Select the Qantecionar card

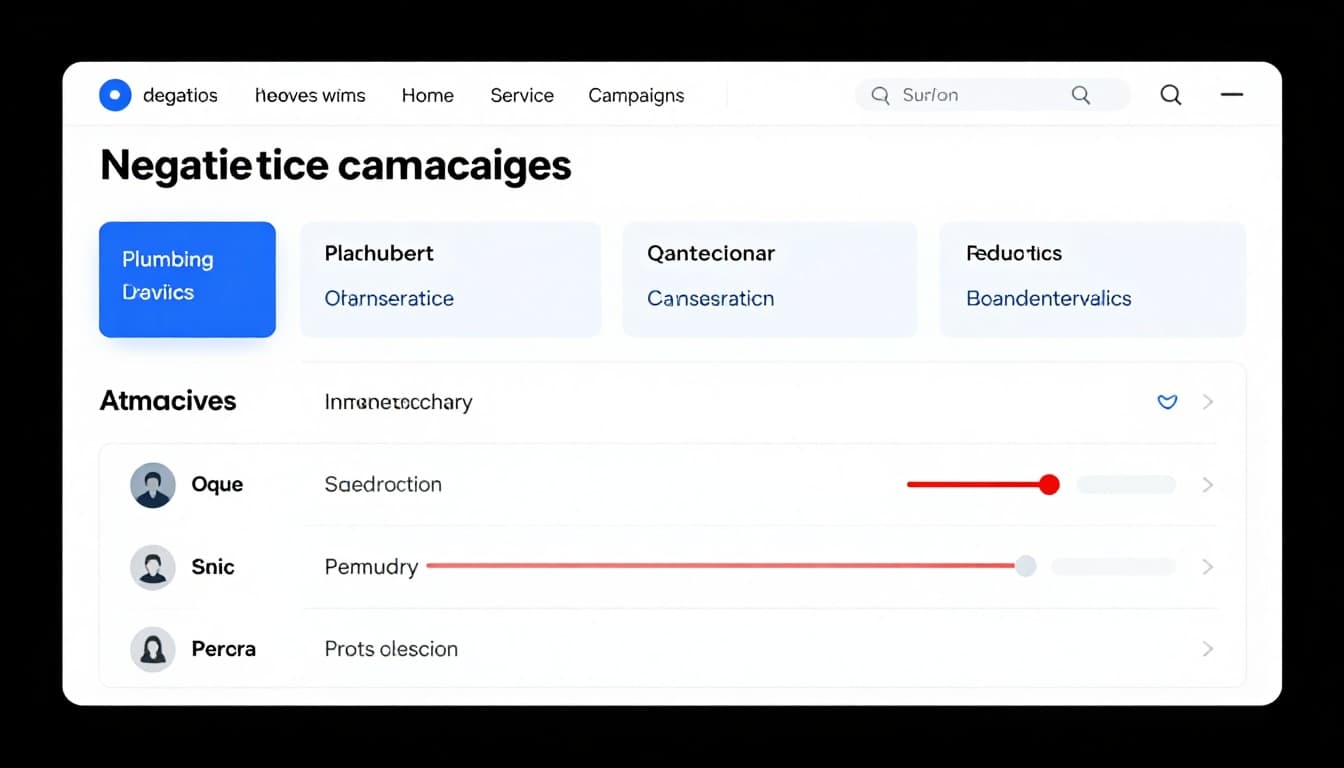tap(770, 279)
